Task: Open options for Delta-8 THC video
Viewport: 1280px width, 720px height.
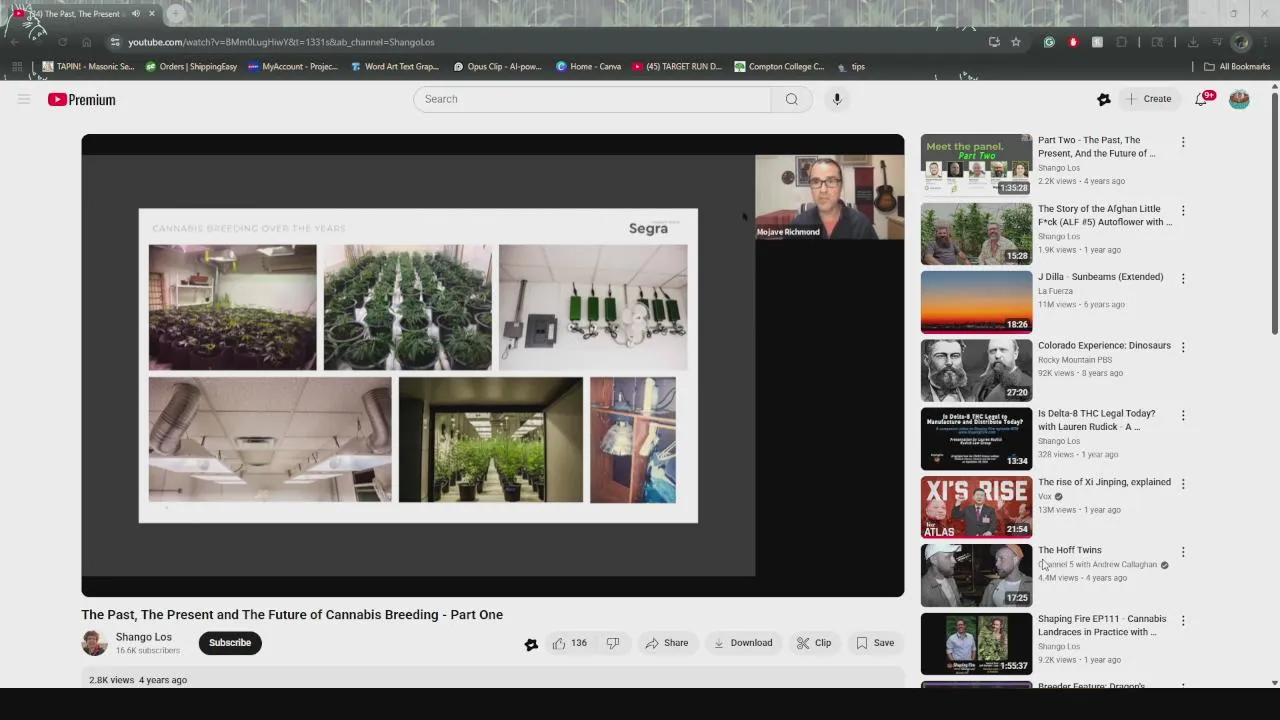Action: pyautogui.click(x=1183, y=415)
